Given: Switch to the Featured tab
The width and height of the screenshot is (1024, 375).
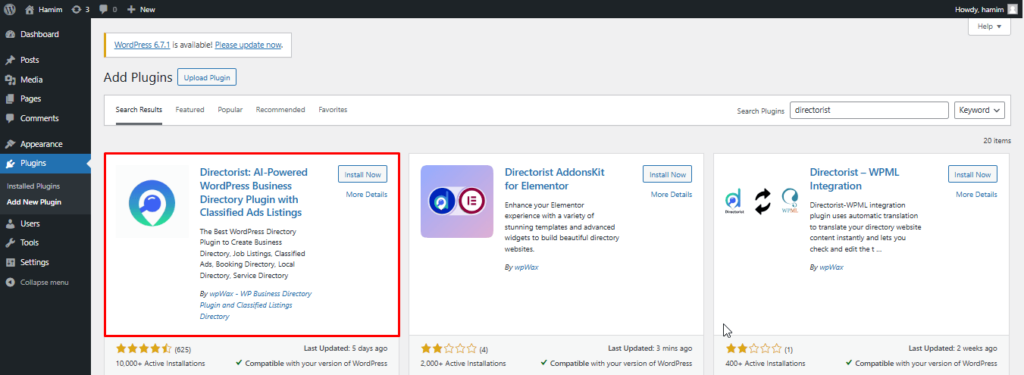Looking at the screenshot, I should pyautogui.click(x=189, y=110).
